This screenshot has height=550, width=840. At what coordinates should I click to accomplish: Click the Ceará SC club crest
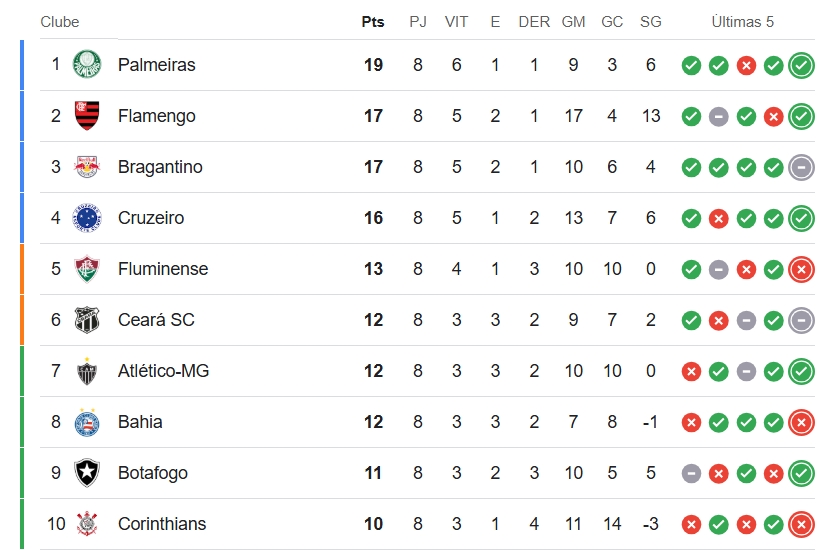pyautogui.click(x=87, y=320)
